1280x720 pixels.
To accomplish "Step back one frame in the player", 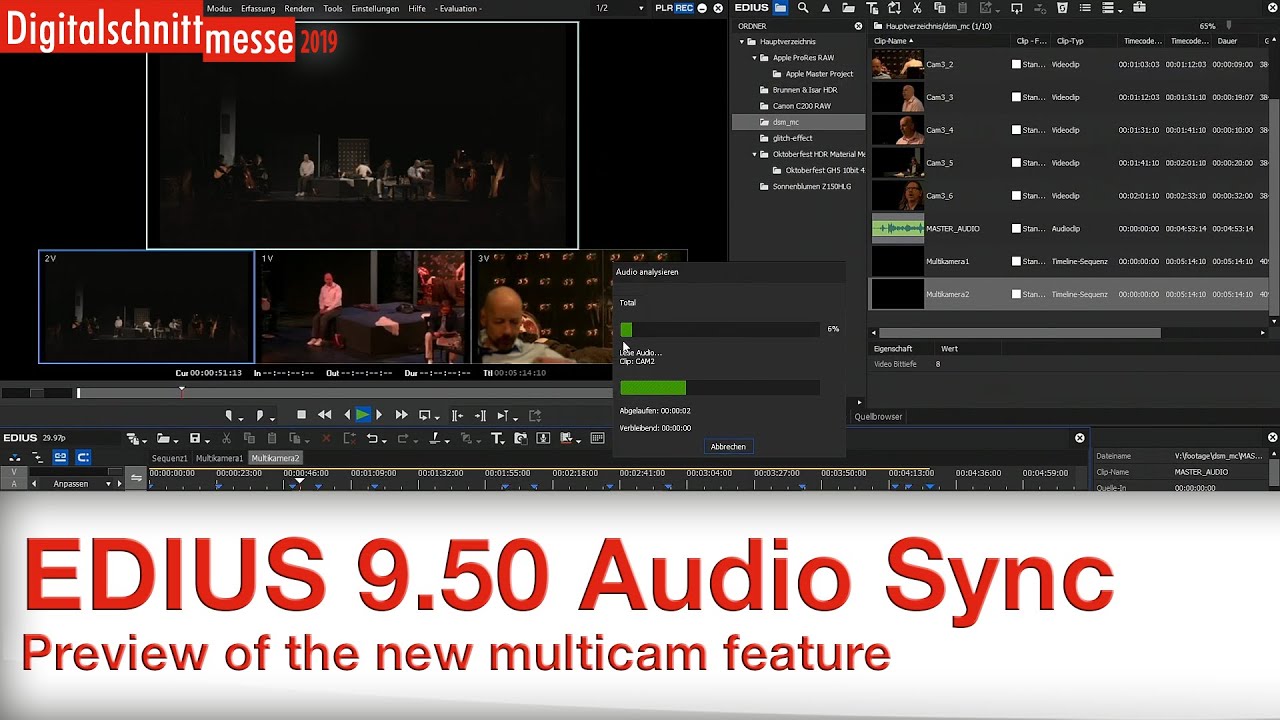I will click(x=347, y=415).
